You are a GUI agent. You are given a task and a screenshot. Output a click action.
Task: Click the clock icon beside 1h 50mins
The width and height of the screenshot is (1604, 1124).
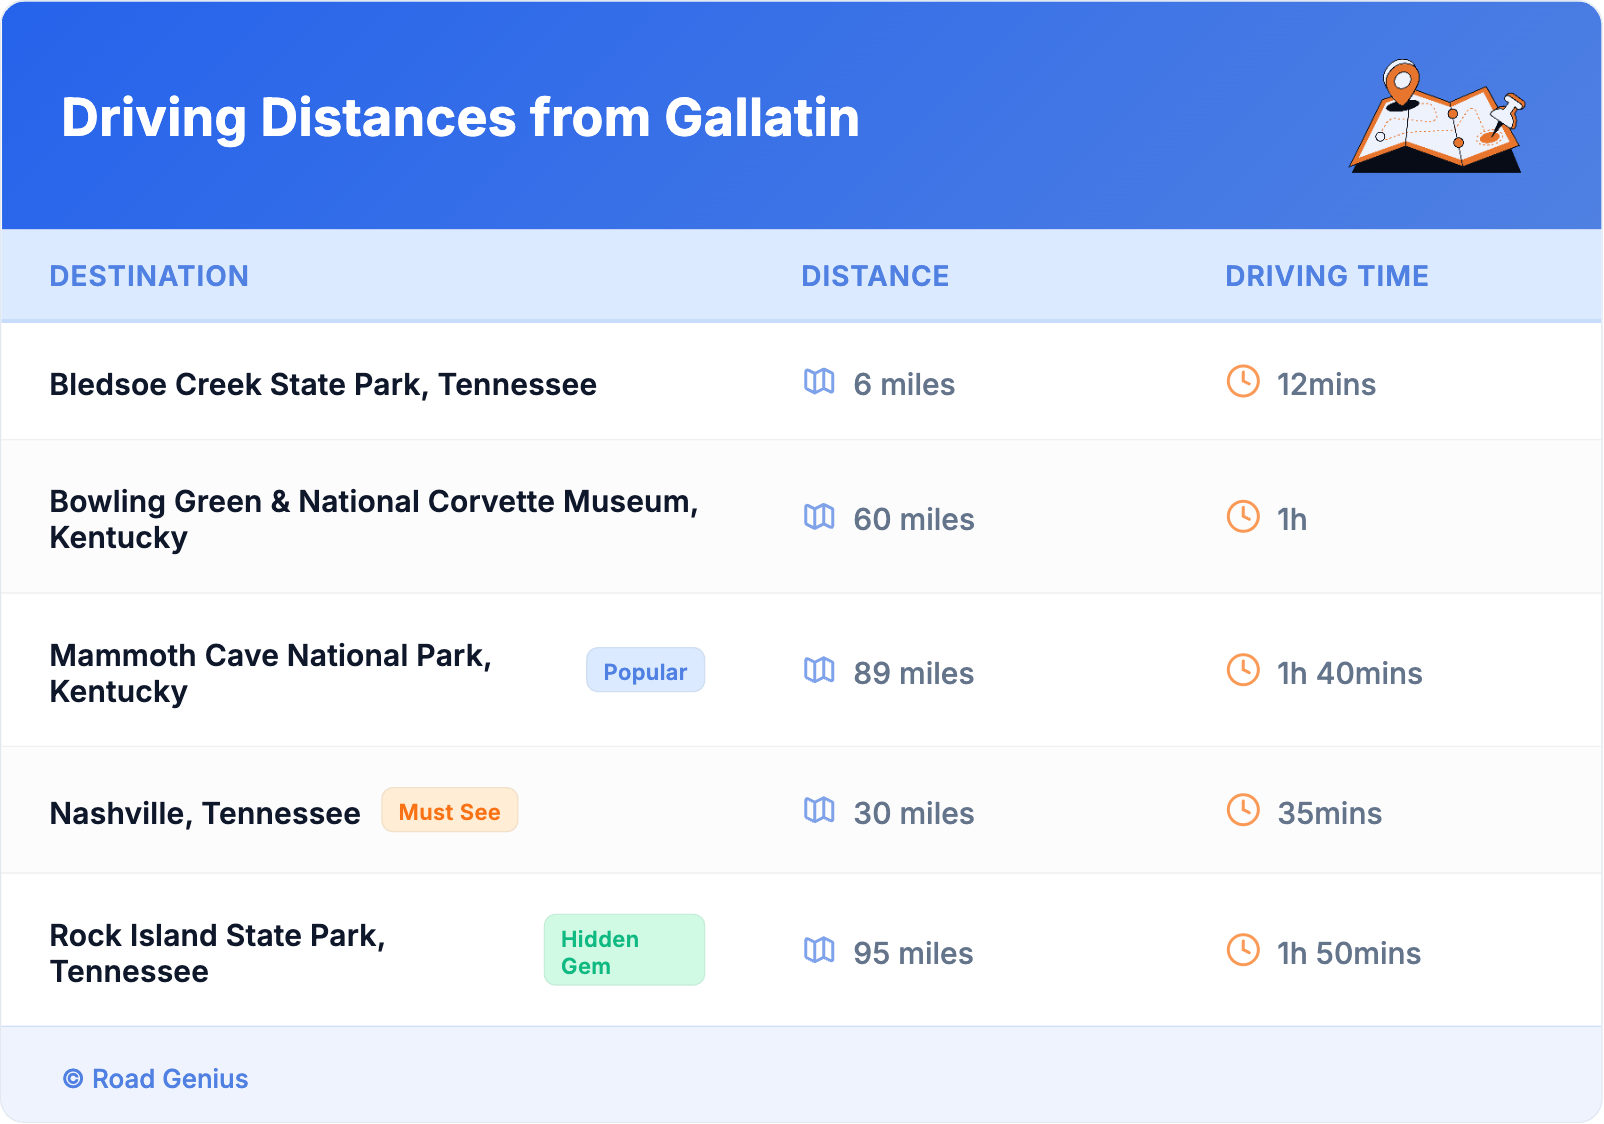[x=1243, y=951]
